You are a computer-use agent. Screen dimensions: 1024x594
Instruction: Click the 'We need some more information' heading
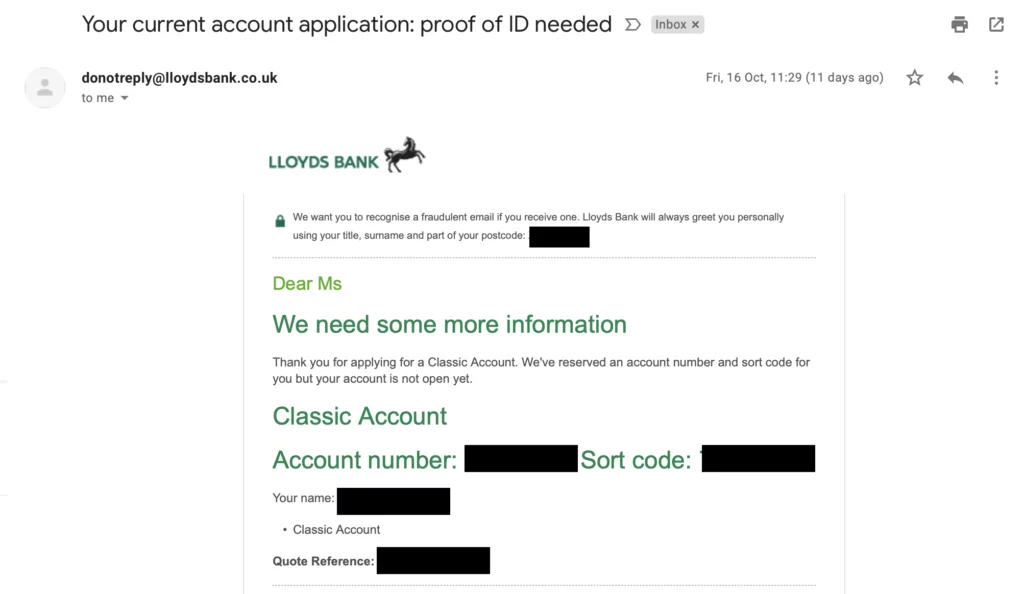(449, 324)
